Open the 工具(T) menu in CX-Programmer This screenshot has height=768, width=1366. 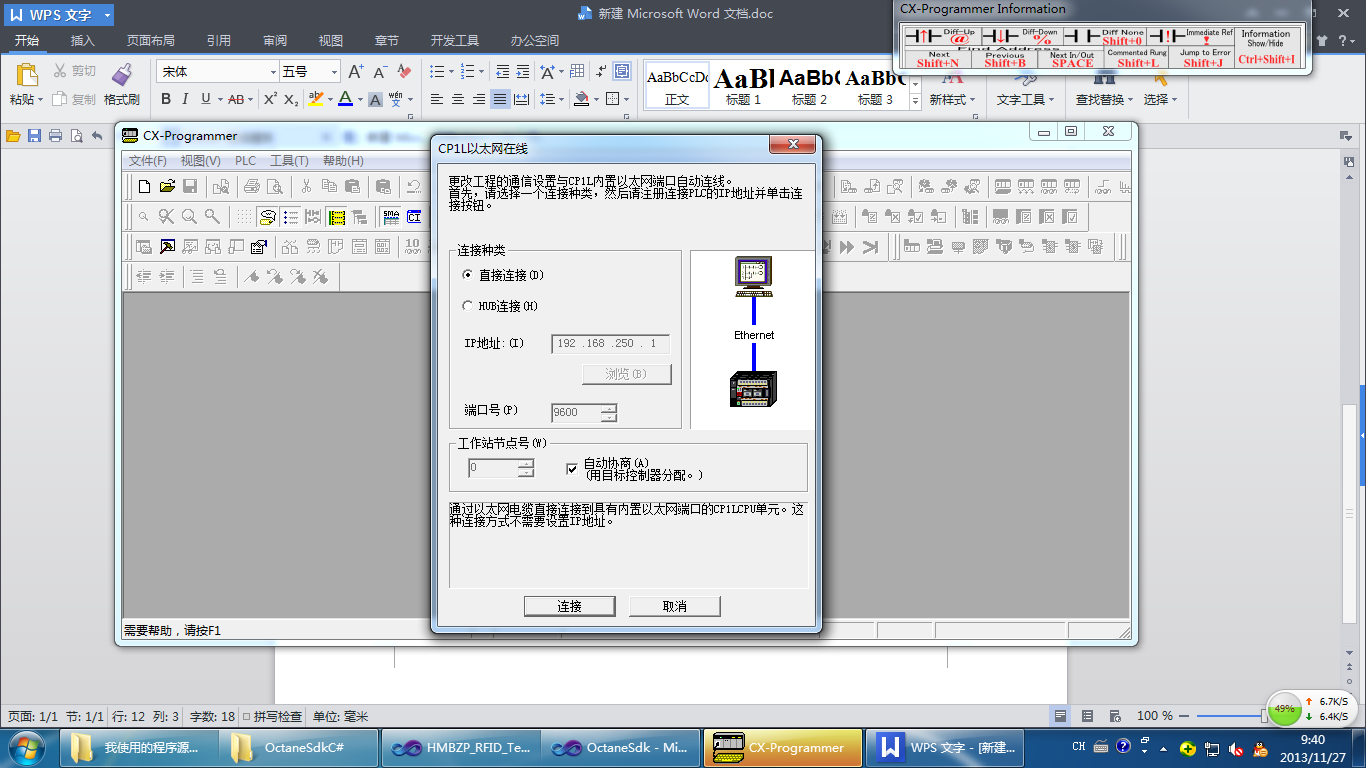point(289,161)
